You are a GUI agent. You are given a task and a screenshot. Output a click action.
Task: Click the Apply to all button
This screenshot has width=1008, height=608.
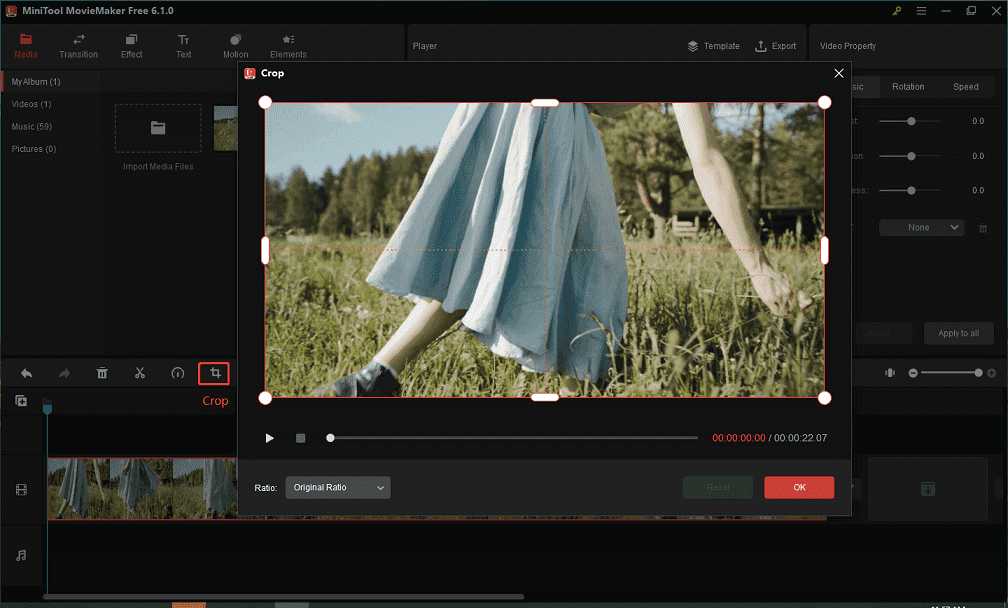pos(958,333)
